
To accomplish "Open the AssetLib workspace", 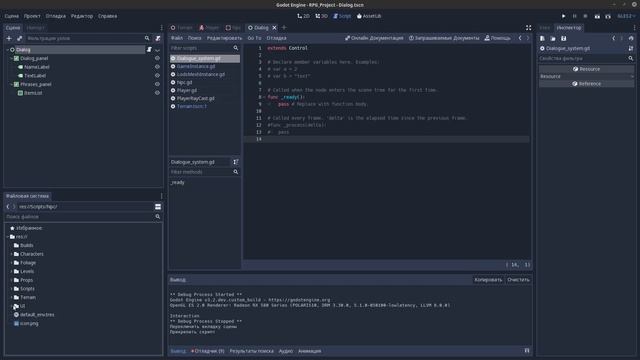I will (x=369, y=16).
